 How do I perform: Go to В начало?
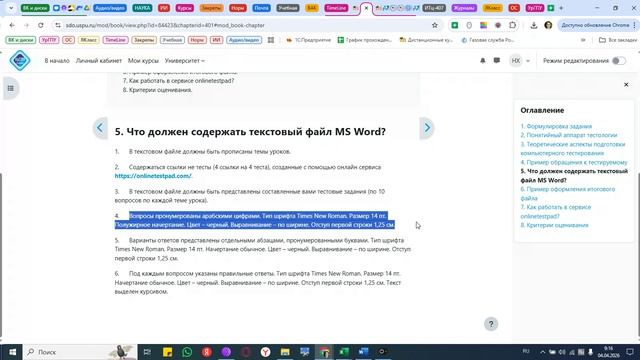tap(57, 60)
